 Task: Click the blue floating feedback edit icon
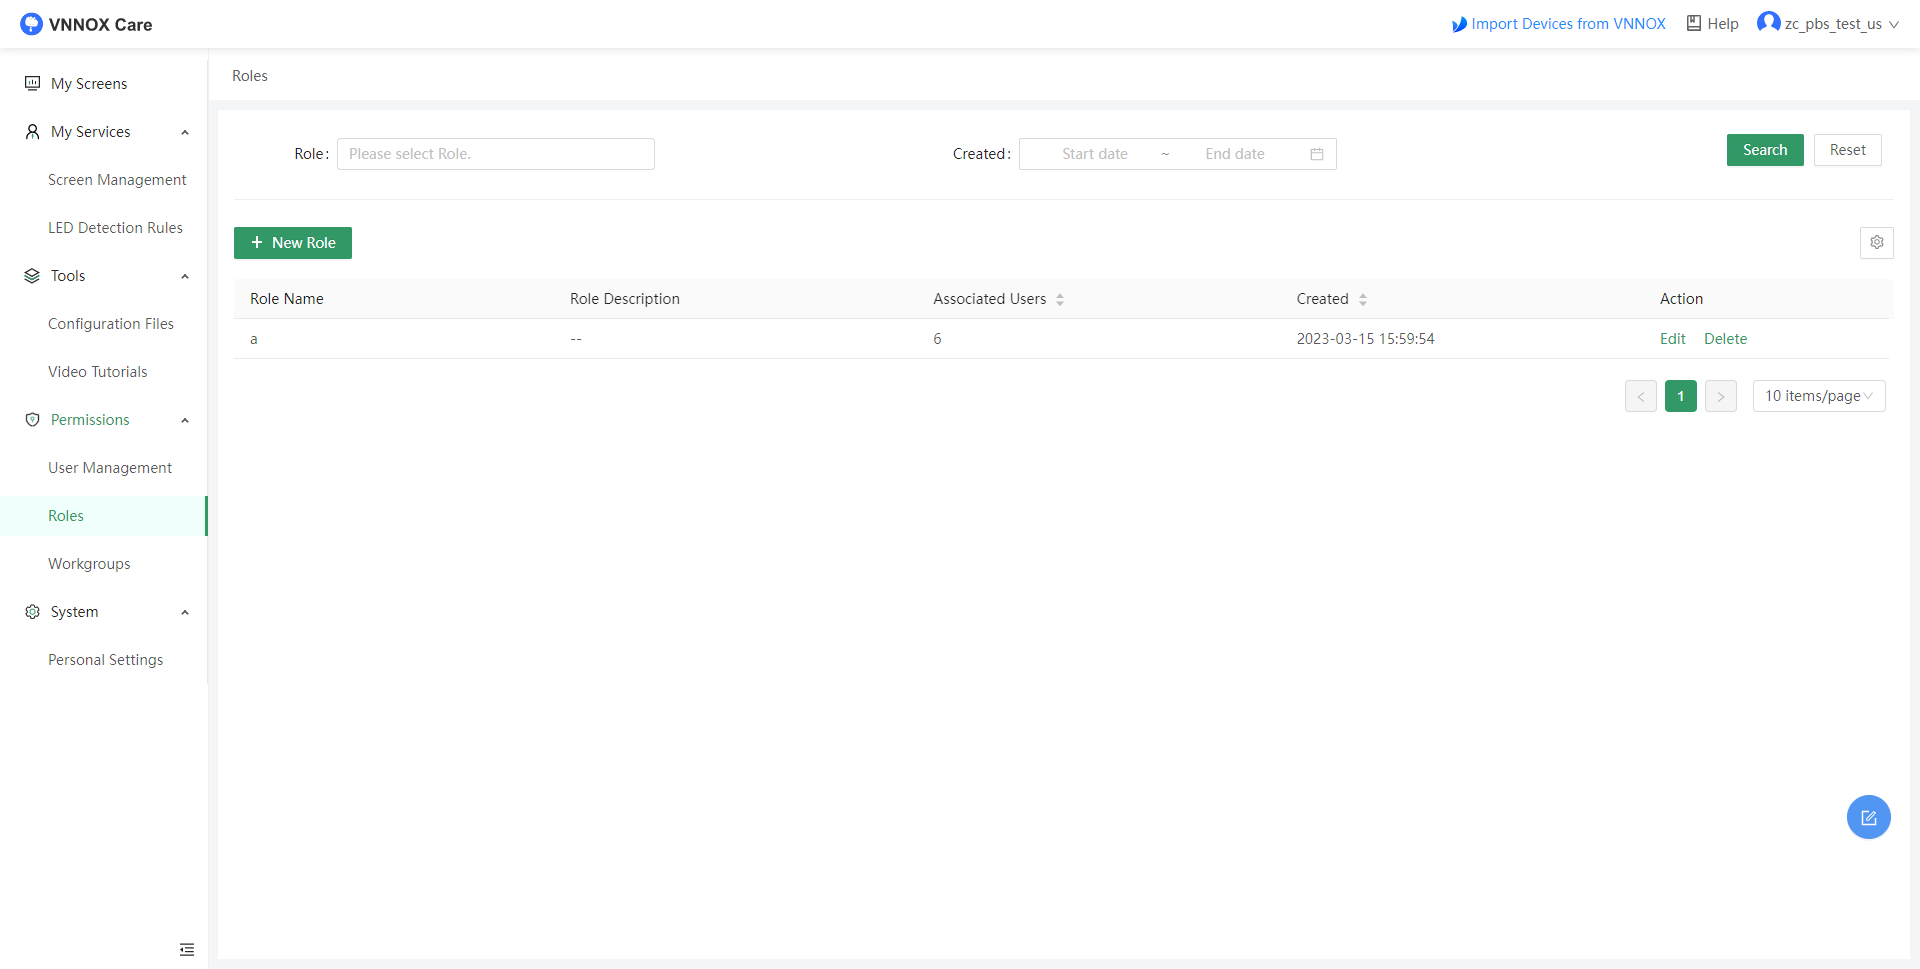click(1868, 817)
